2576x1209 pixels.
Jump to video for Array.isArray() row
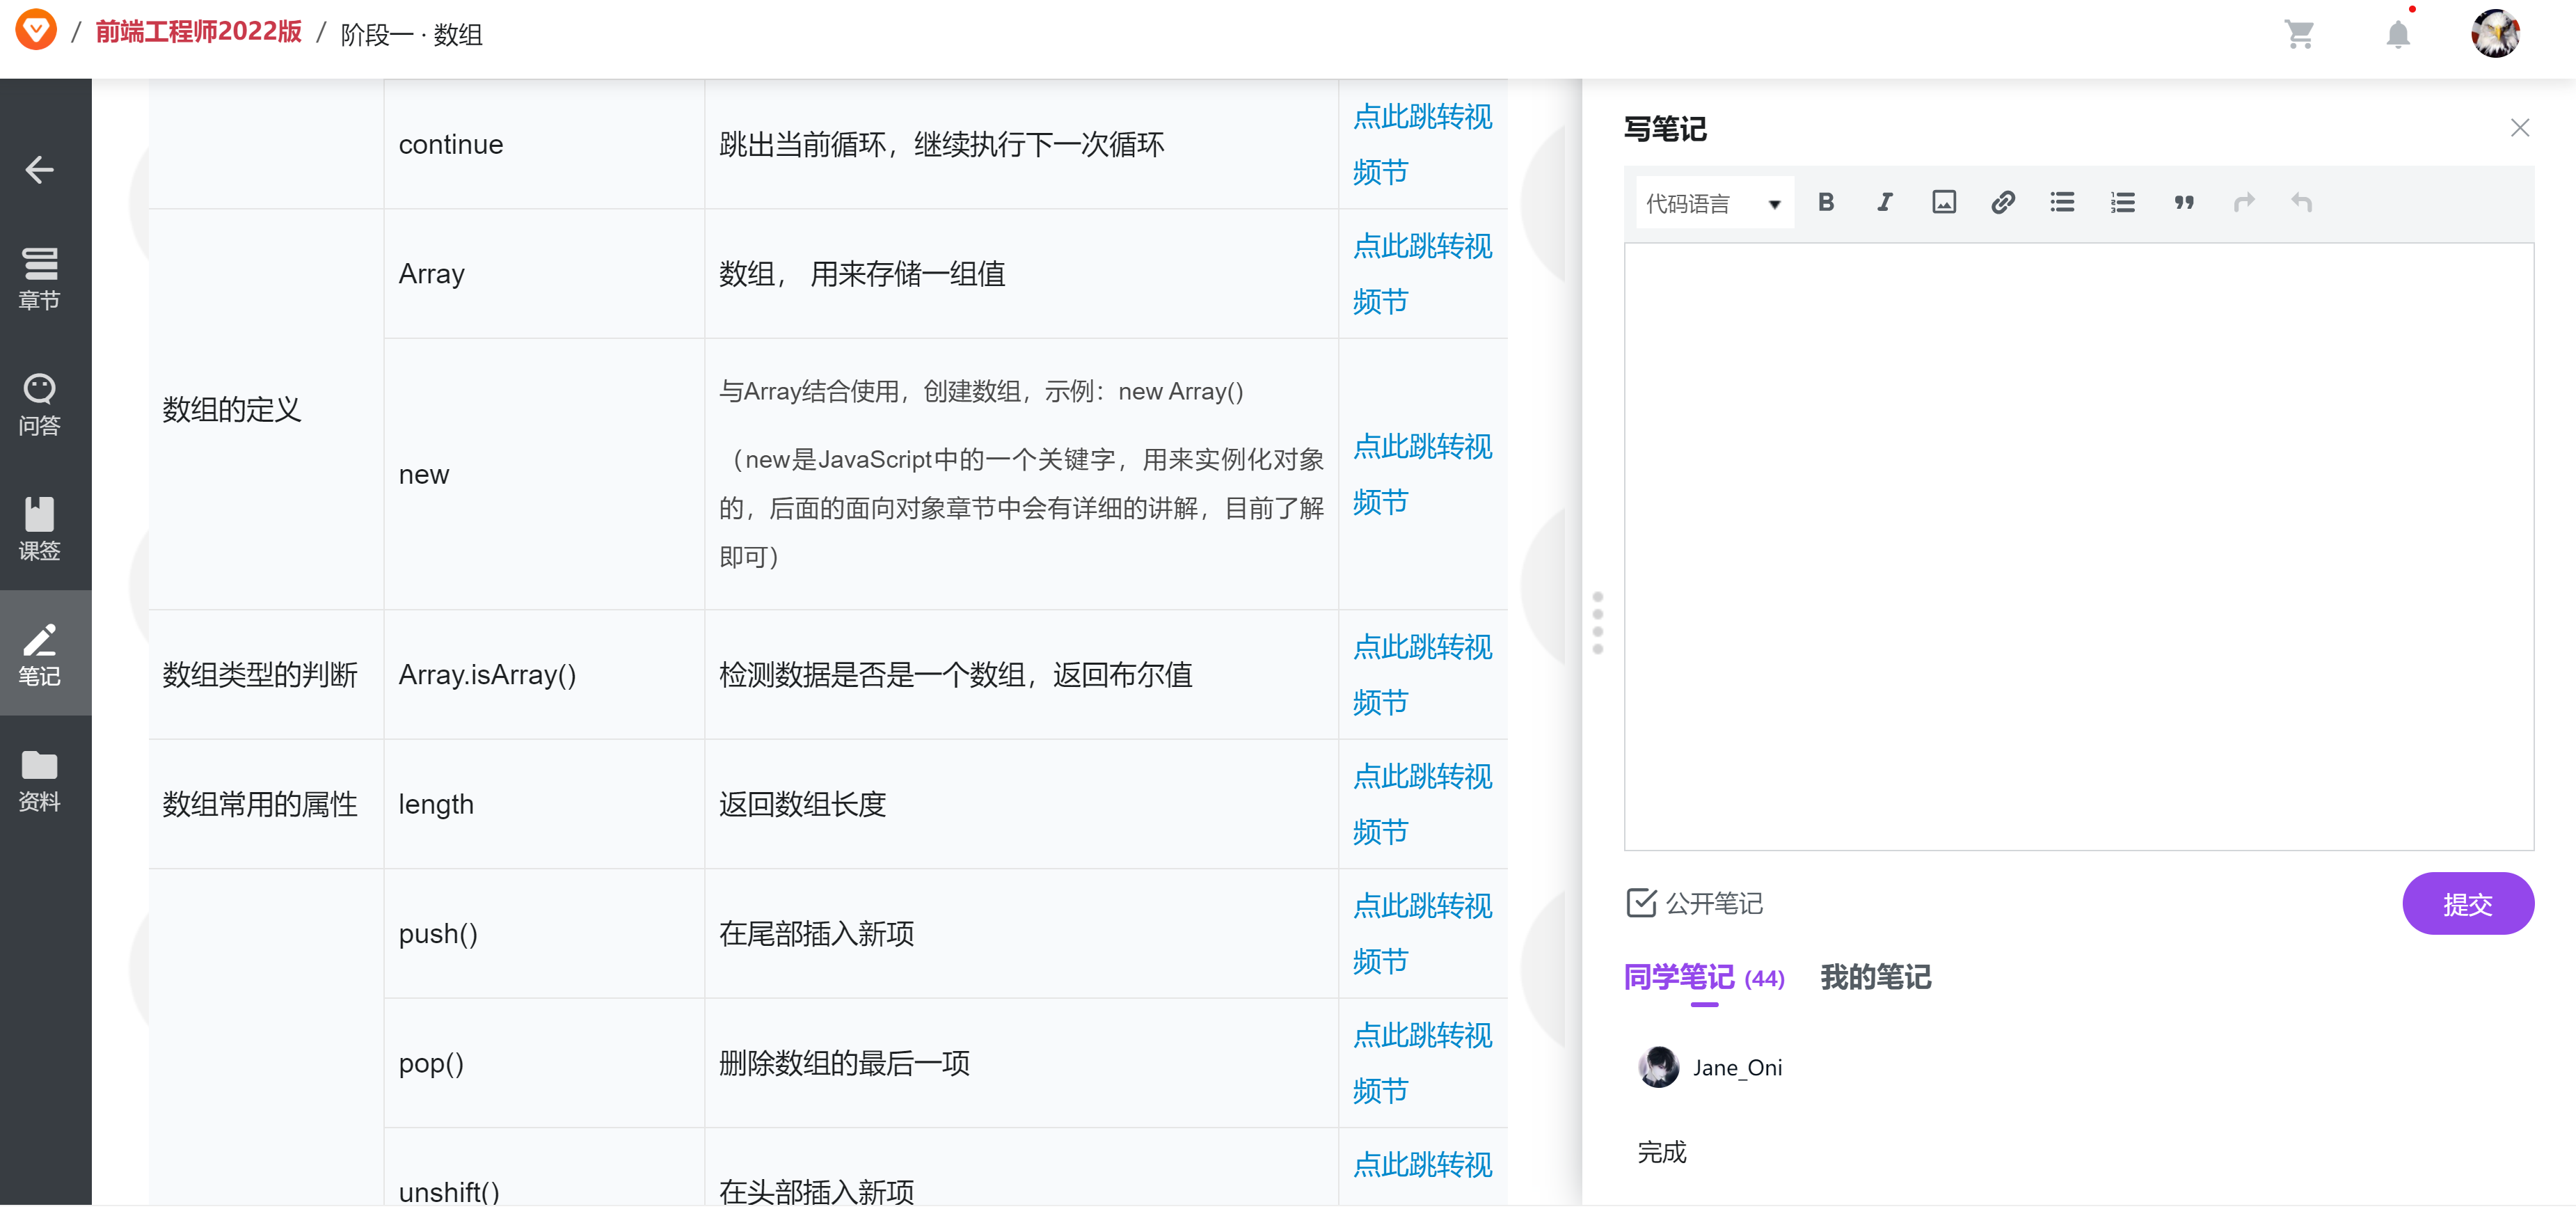pyautogui.click(x=1422, y=674)
